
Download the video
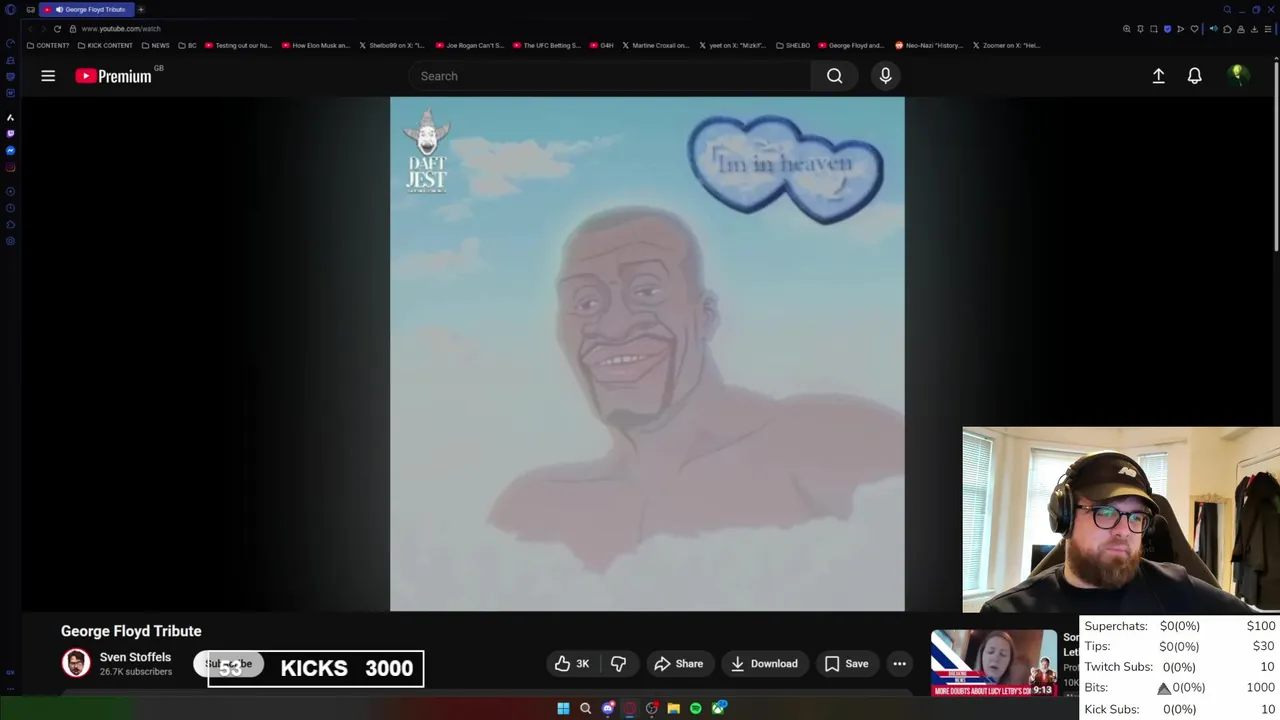tap(764, 664)
